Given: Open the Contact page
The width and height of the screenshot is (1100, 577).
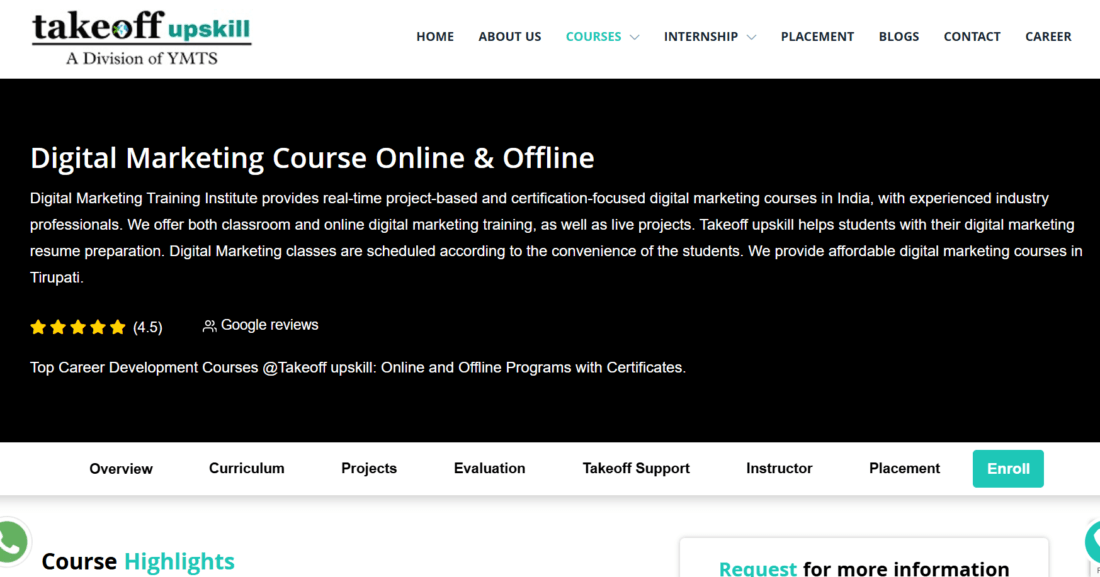Looking at the screenshot, I should point(971,36).
